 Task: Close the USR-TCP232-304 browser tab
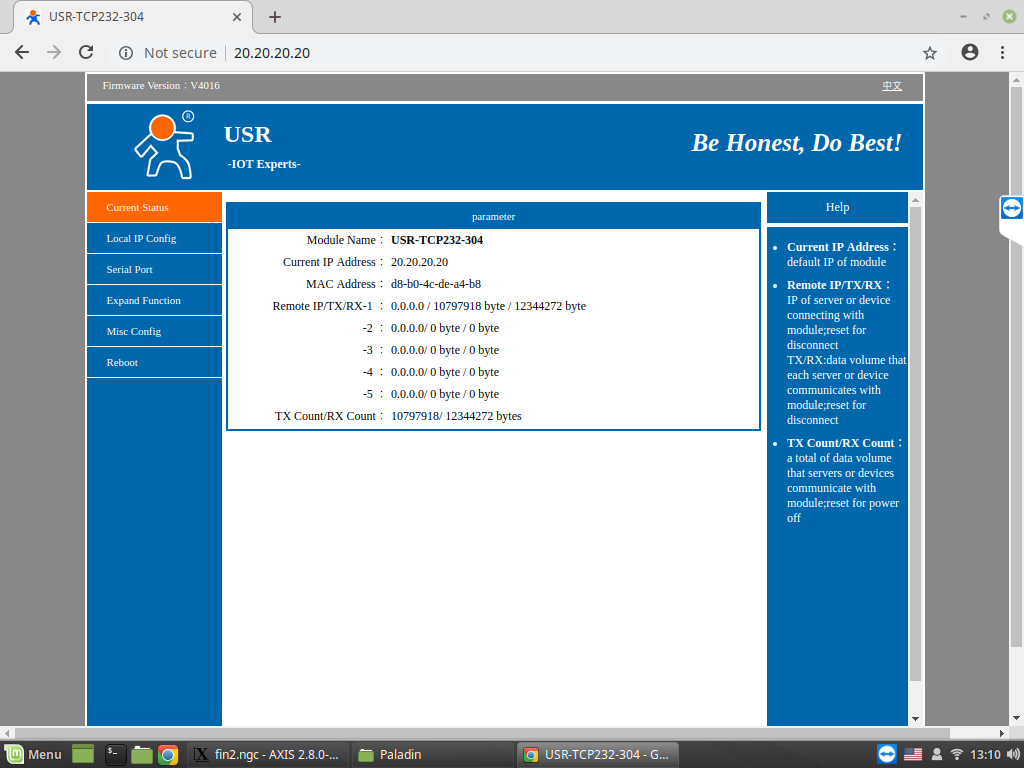coord(237,17)
